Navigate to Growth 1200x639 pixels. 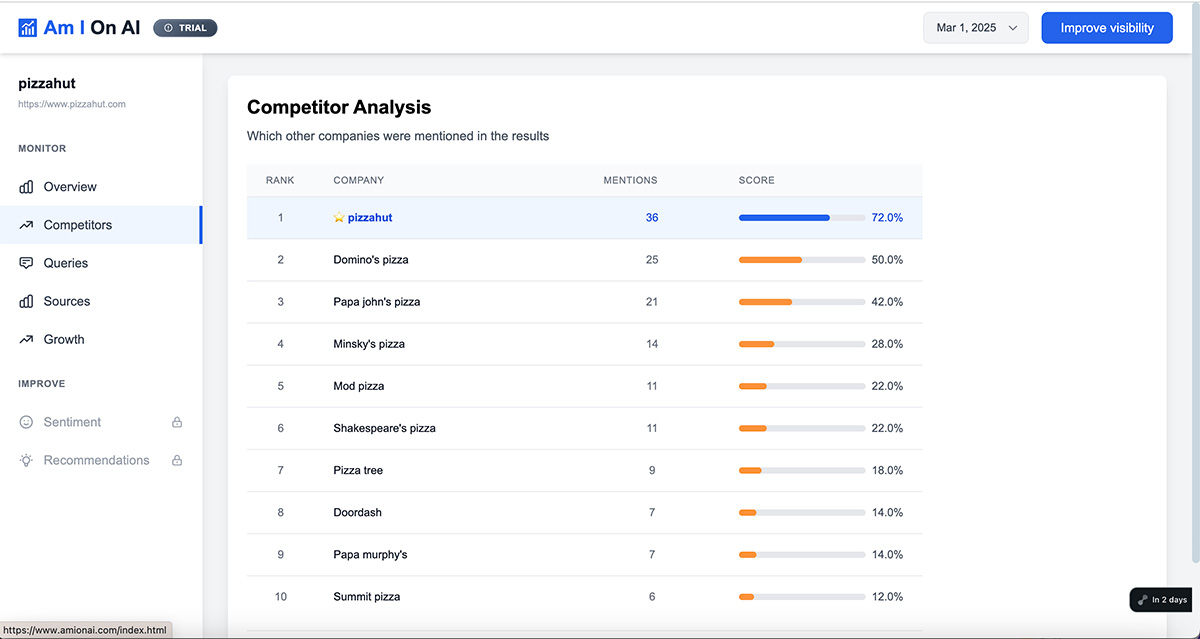100,339
